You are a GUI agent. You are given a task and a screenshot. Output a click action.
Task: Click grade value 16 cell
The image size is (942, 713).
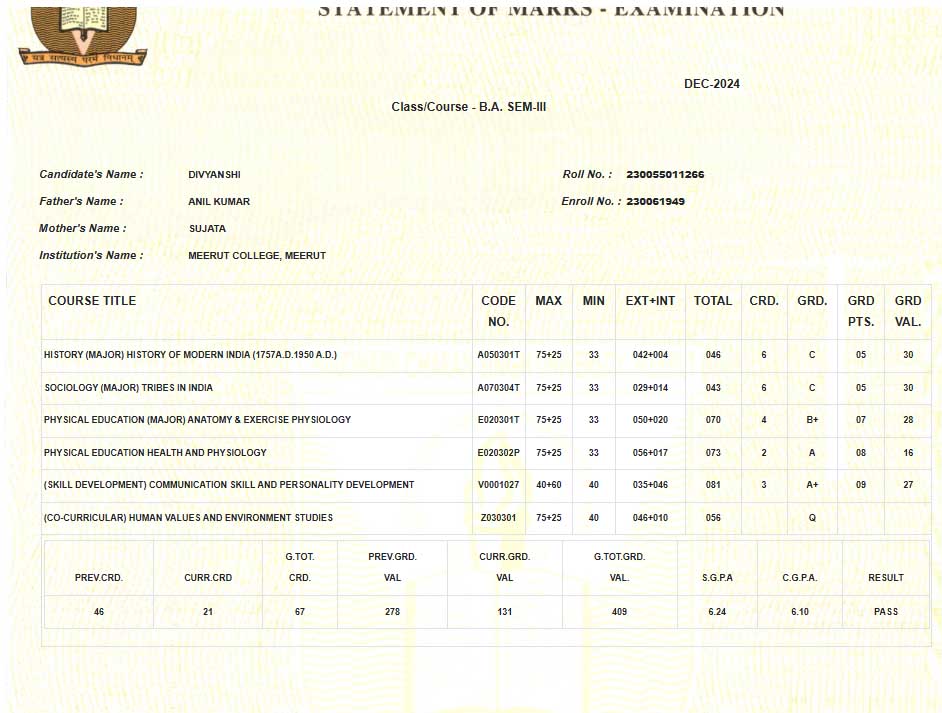pos(908,453)
